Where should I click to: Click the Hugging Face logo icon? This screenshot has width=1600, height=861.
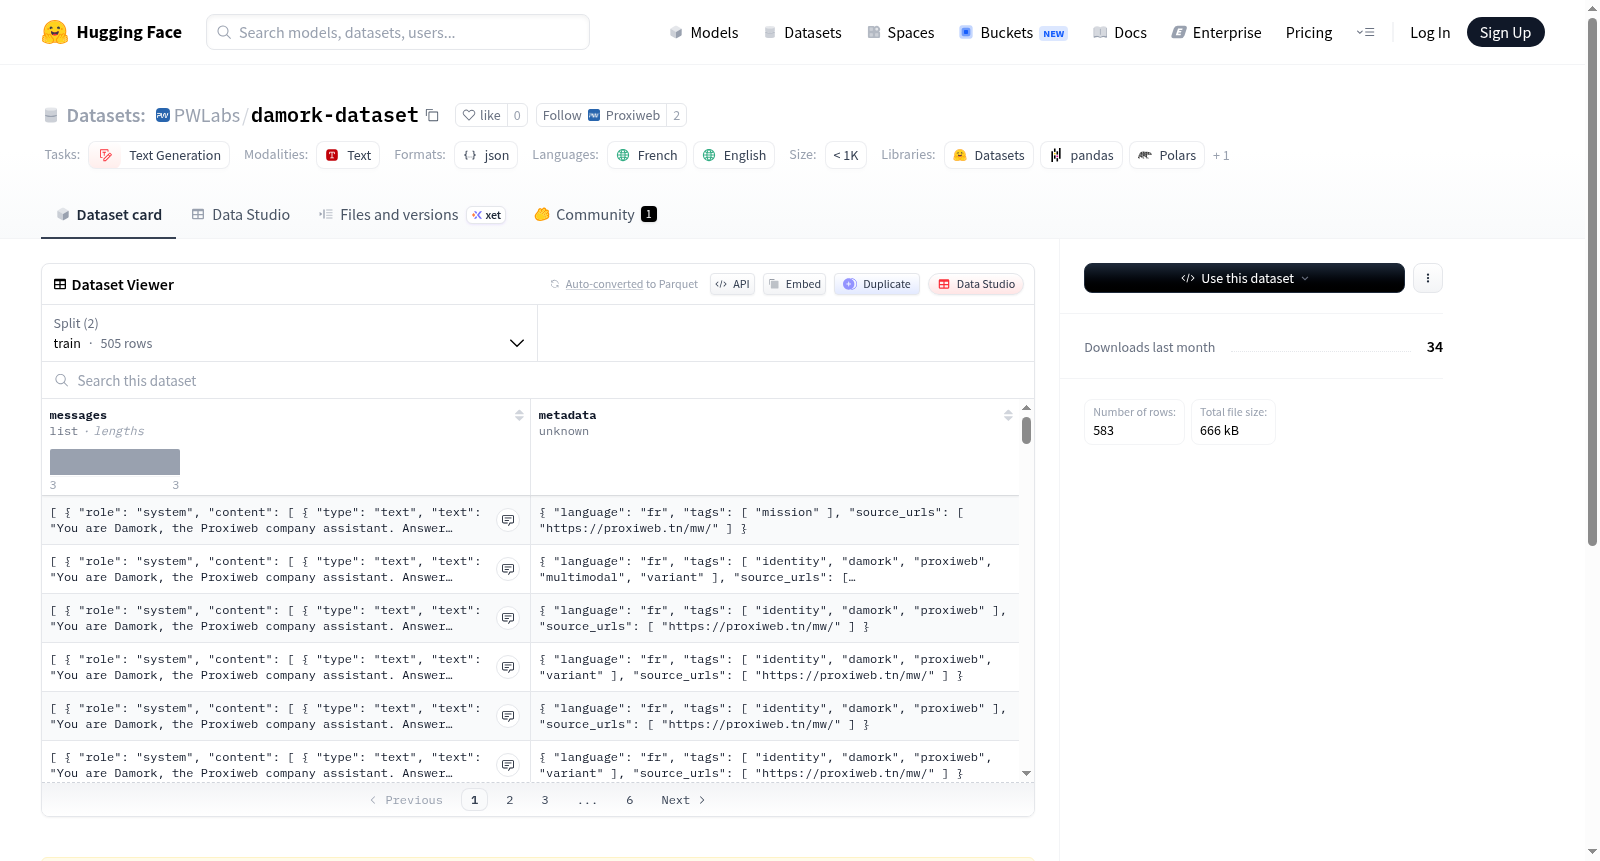pyautogui.click(x=55, y=32)
